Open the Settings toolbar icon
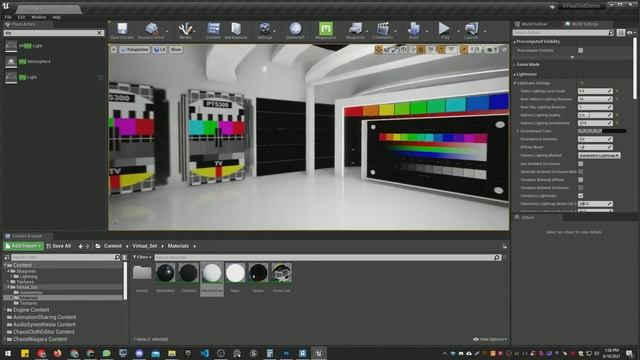640x360 pixels. tap(264, 31)
